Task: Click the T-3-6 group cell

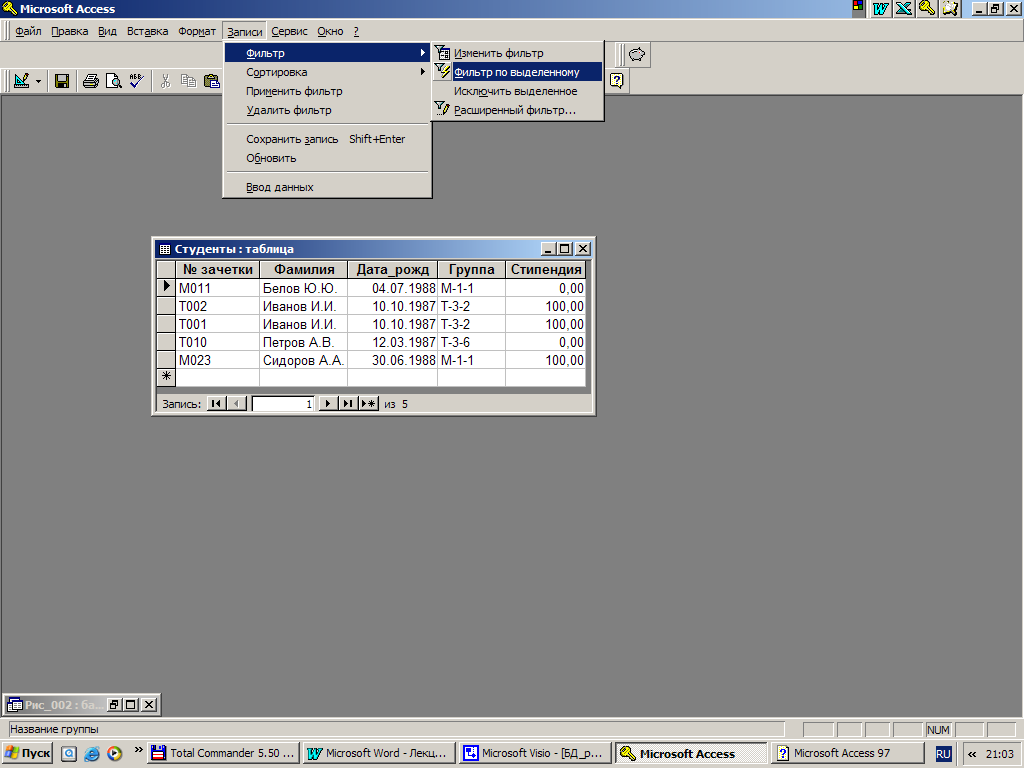Action: click(472, 342)
